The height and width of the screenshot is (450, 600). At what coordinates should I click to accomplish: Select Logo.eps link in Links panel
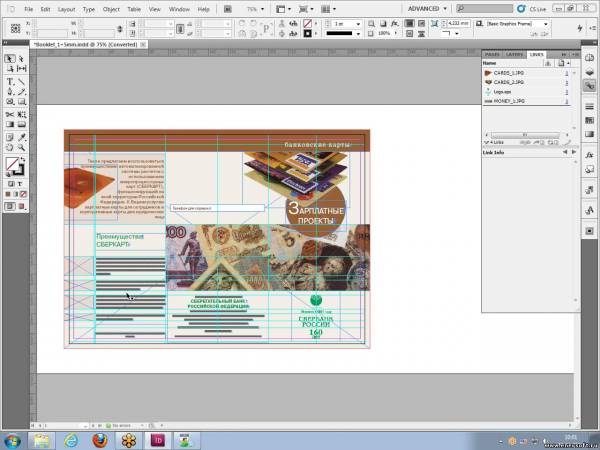(527, 92)
